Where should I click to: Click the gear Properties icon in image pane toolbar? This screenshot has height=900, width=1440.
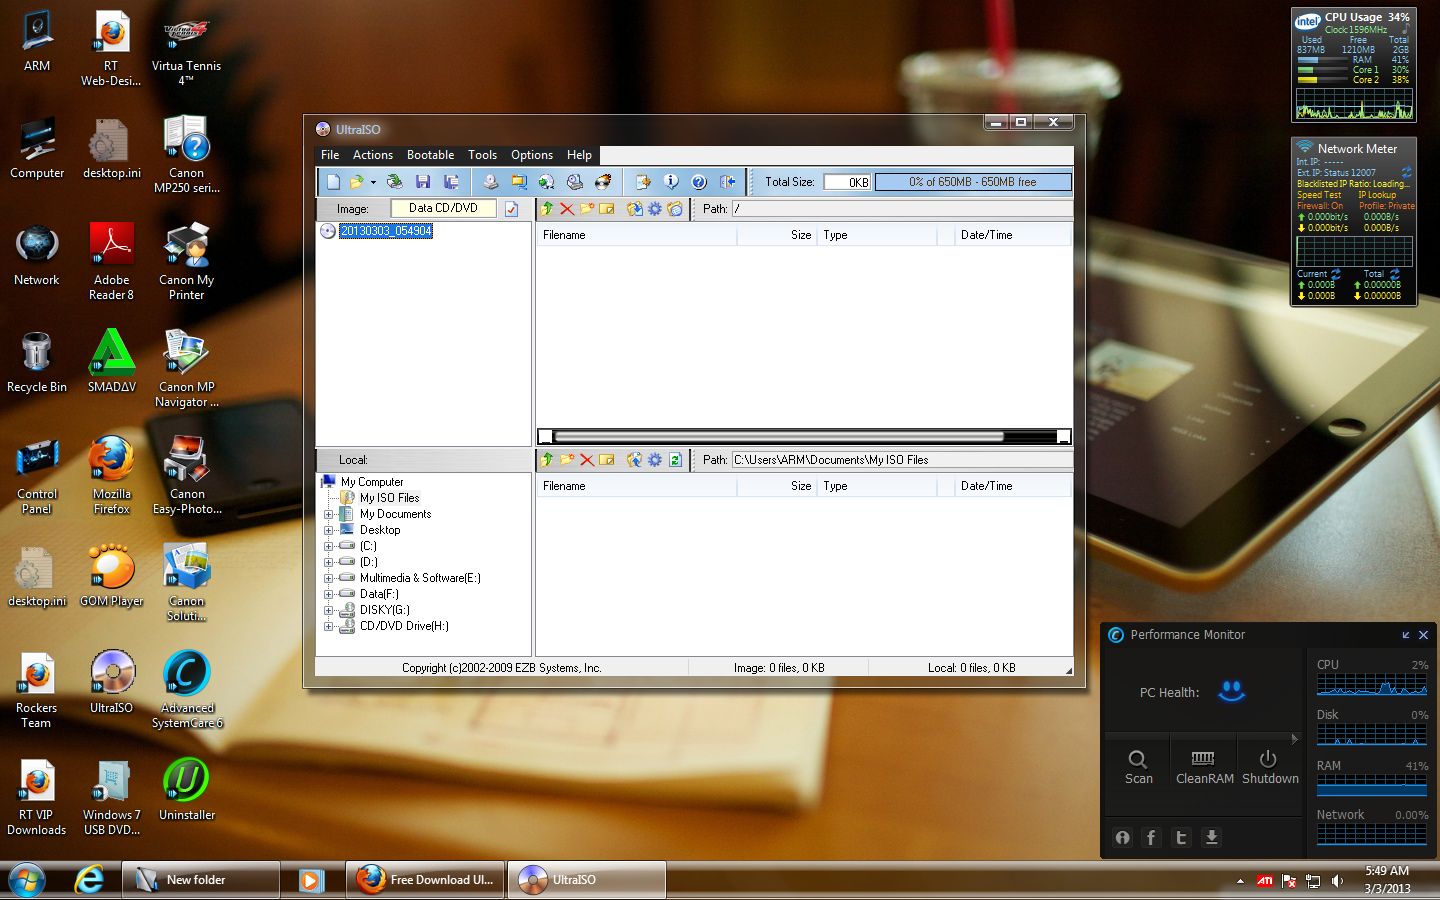click(654, 209)
